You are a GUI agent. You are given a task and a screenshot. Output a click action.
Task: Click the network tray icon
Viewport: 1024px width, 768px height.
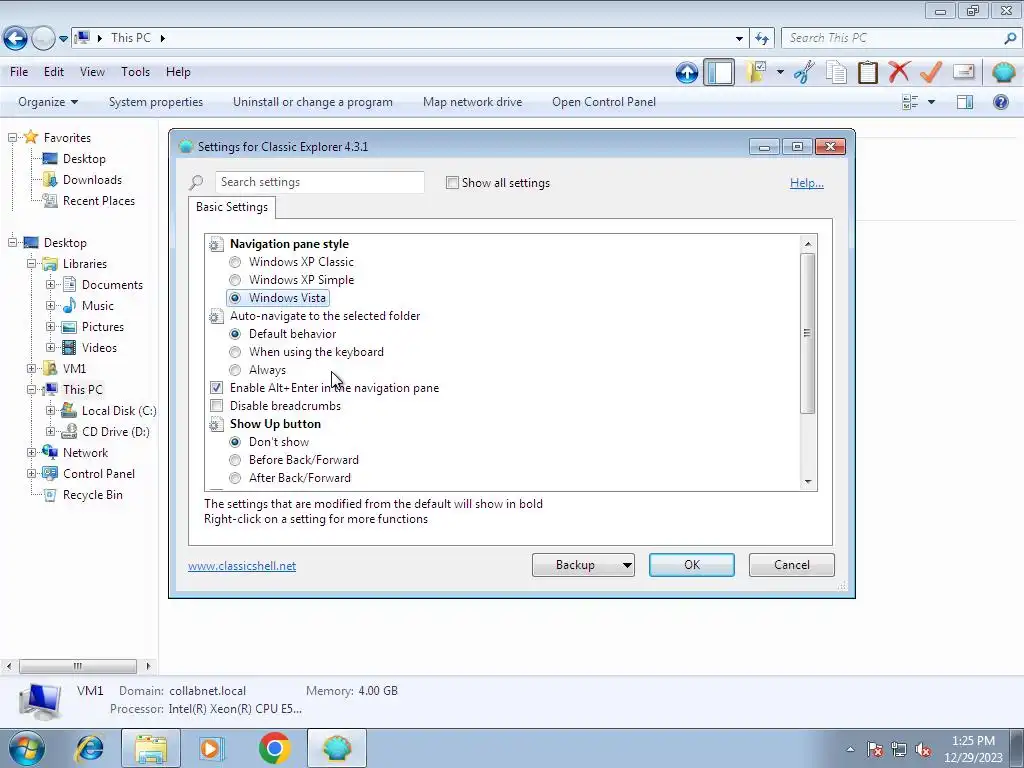[899, 750]
